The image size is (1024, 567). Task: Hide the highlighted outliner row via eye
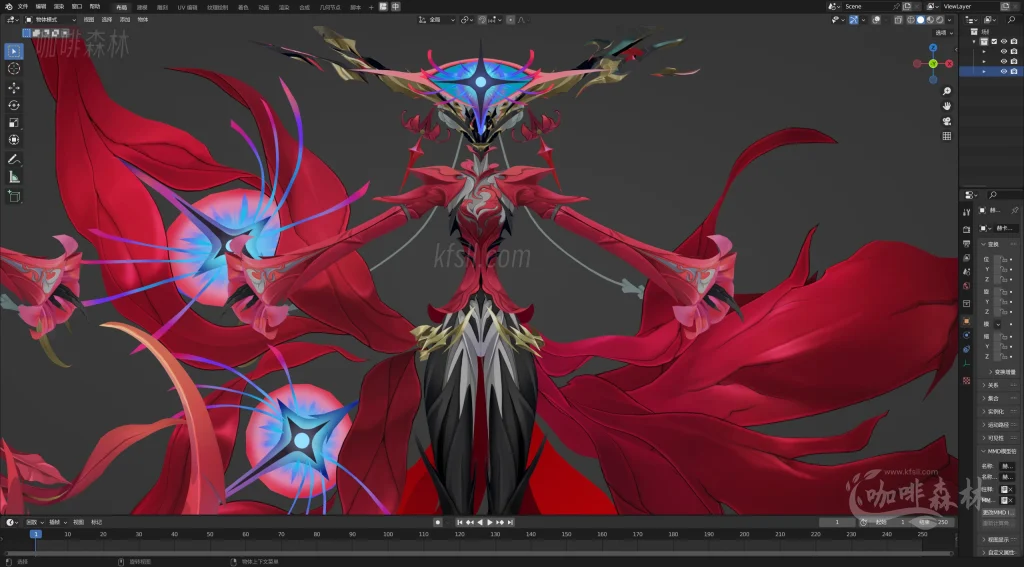(1004, 71)
